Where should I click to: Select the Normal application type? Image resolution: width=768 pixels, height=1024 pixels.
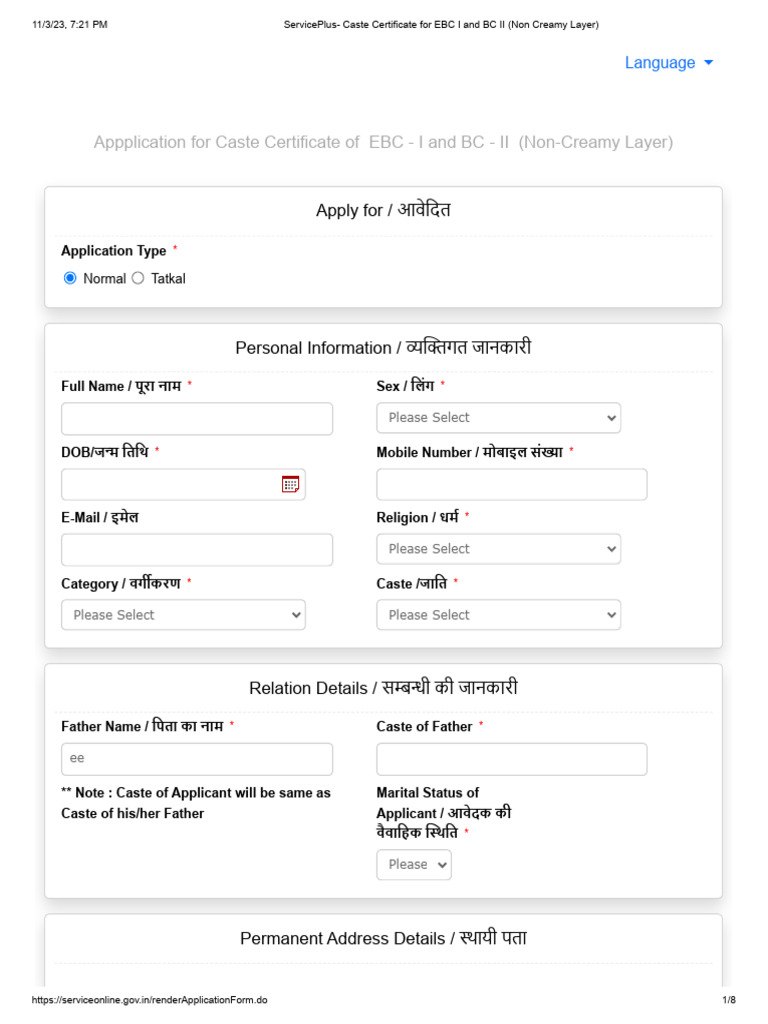[x=70, y=279]
